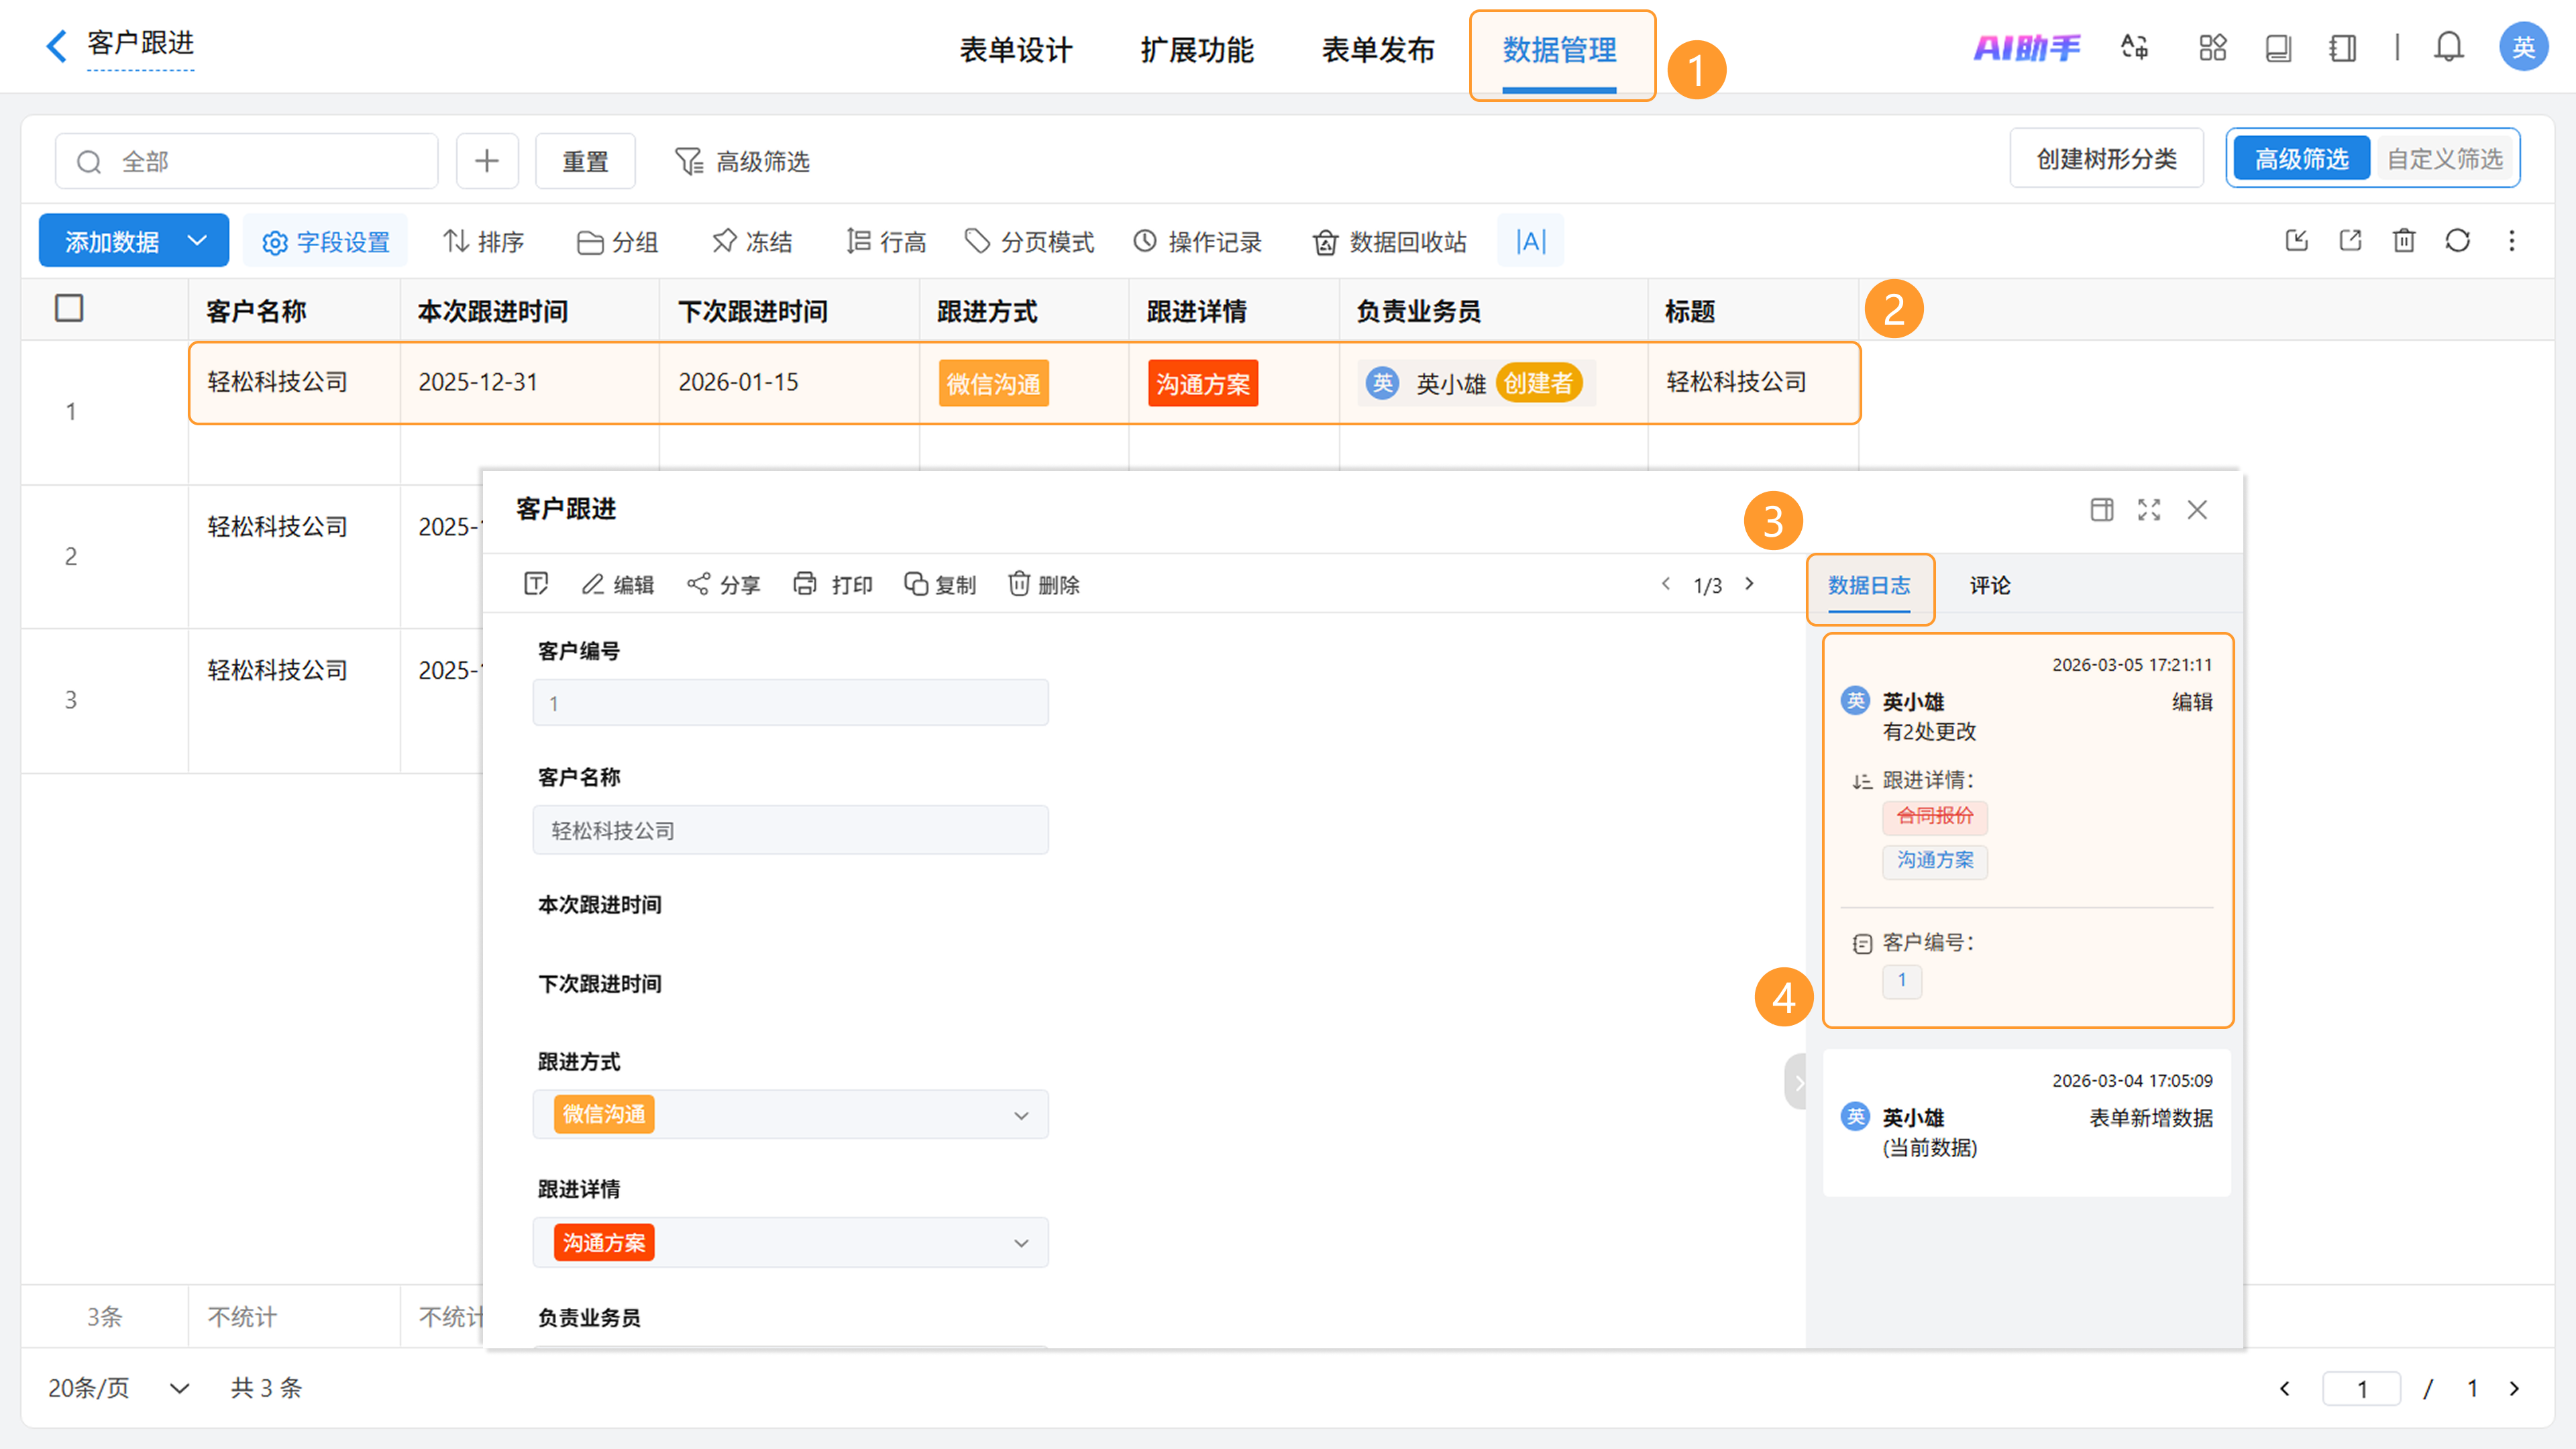This screenshot has width=2576, height=1449.
Task: Click the 重置 button
Action: [585, 161]
